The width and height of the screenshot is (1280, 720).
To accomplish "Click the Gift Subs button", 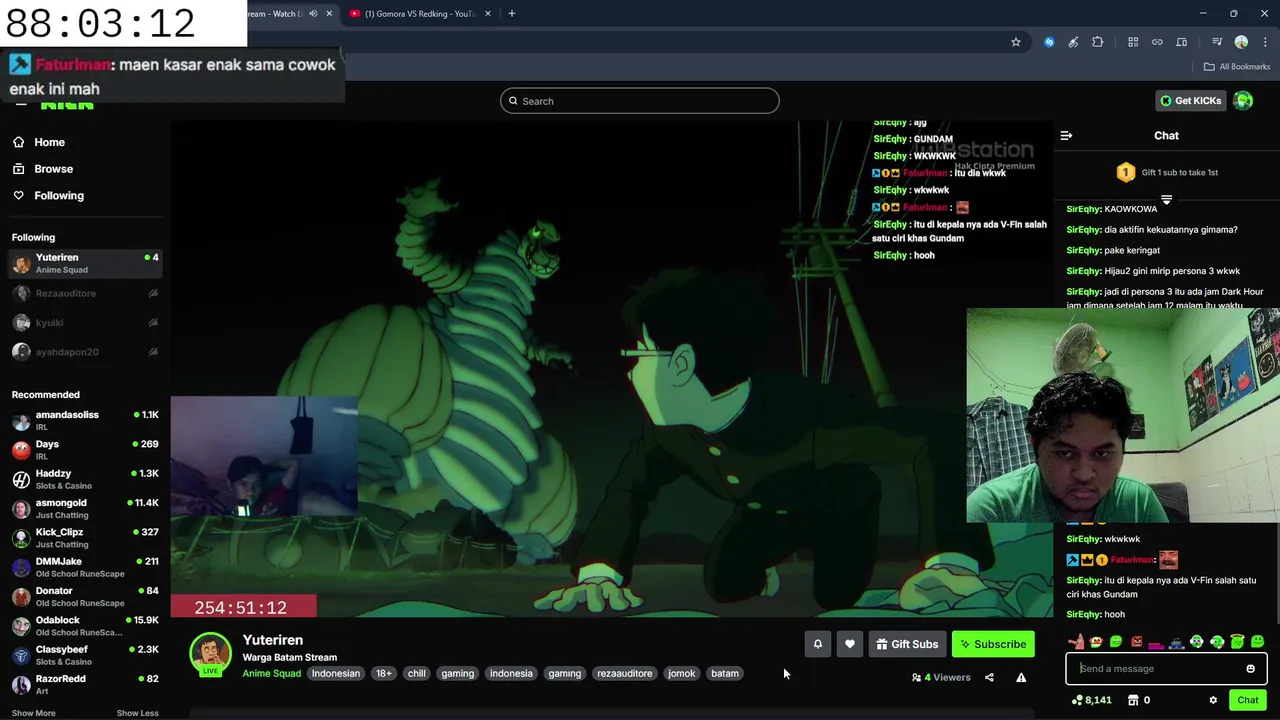I will click(907, 644).
